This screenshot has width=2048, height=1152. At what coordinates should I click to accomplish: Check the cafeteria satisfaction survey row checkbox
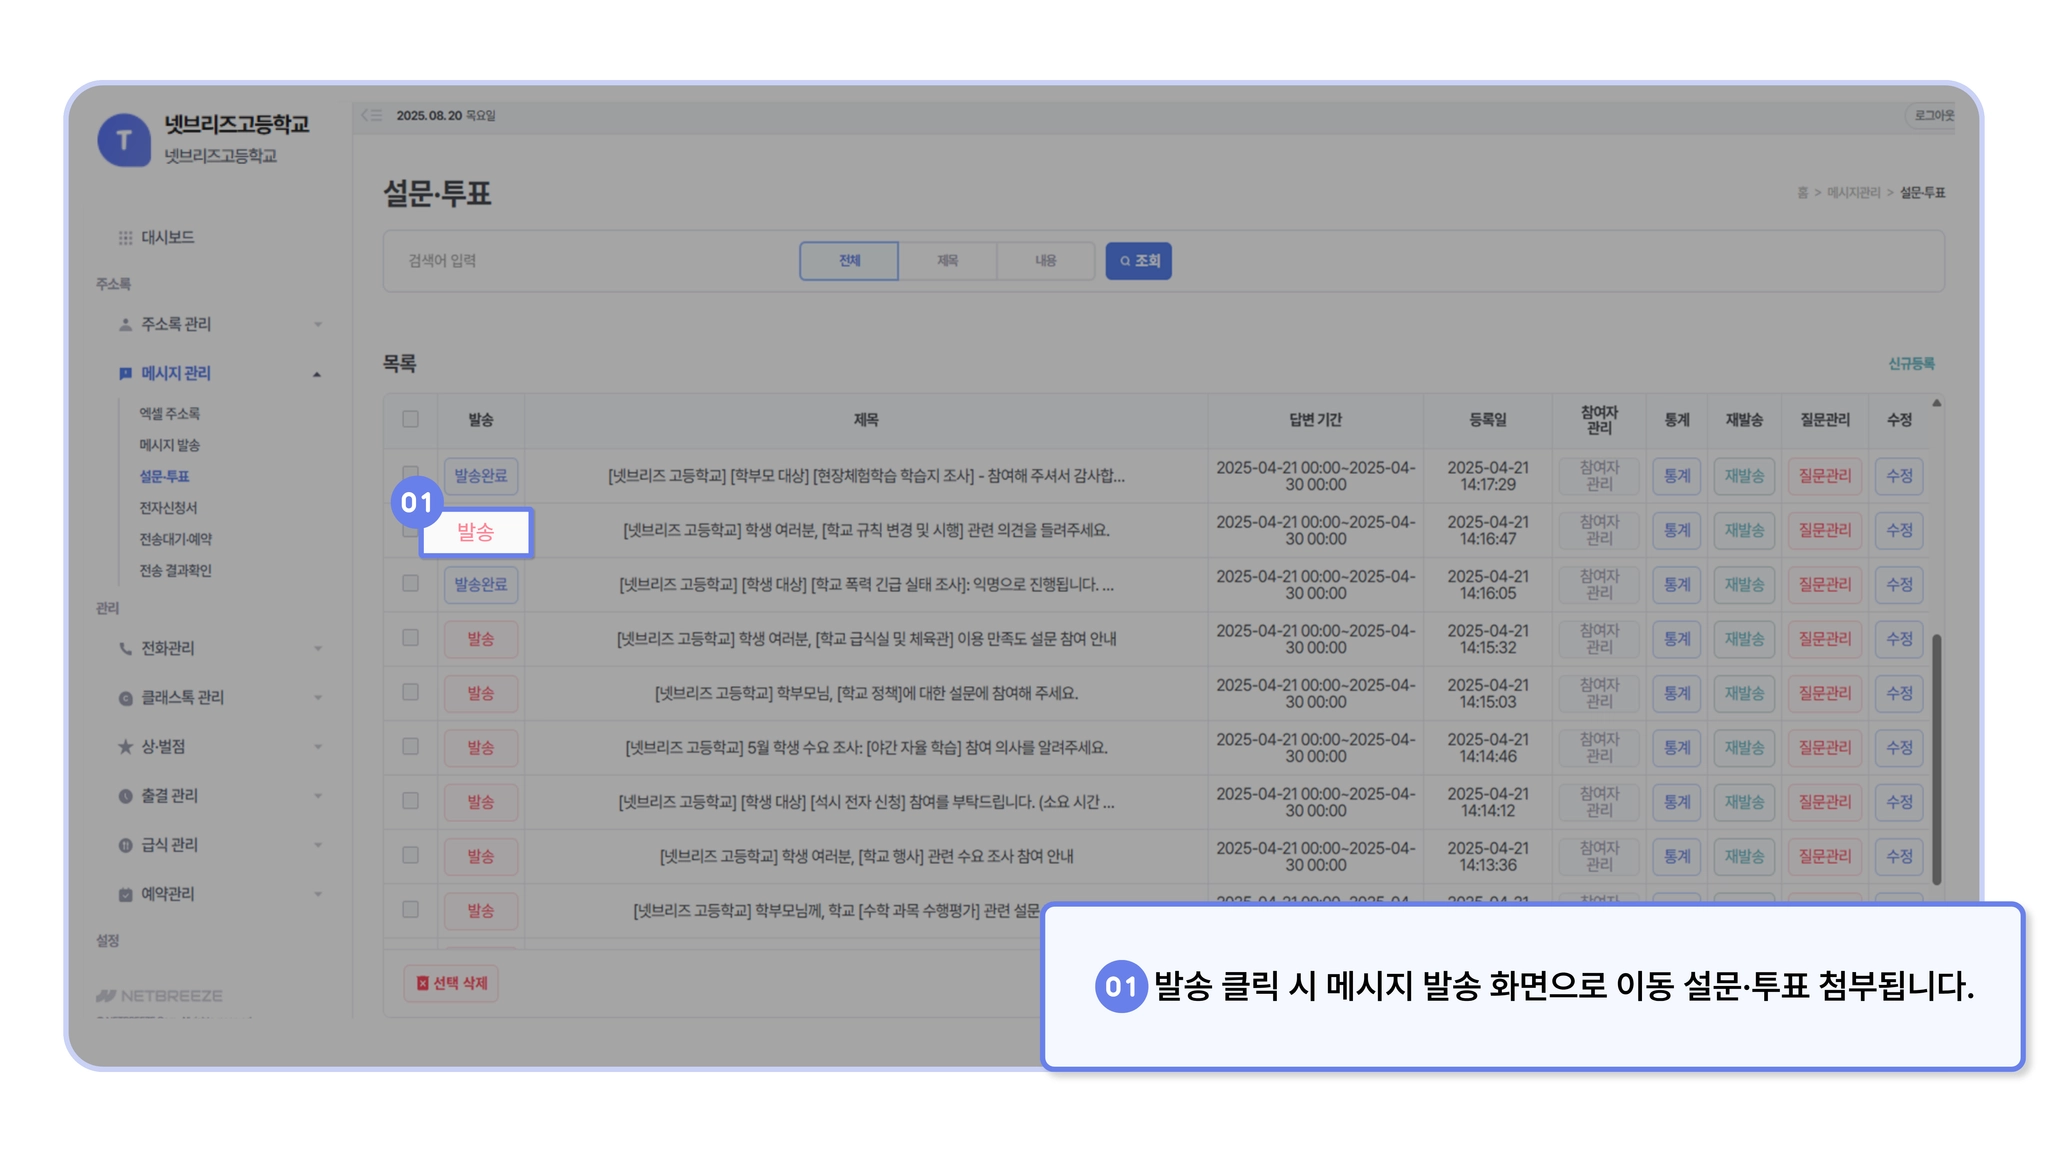[410, 638]
